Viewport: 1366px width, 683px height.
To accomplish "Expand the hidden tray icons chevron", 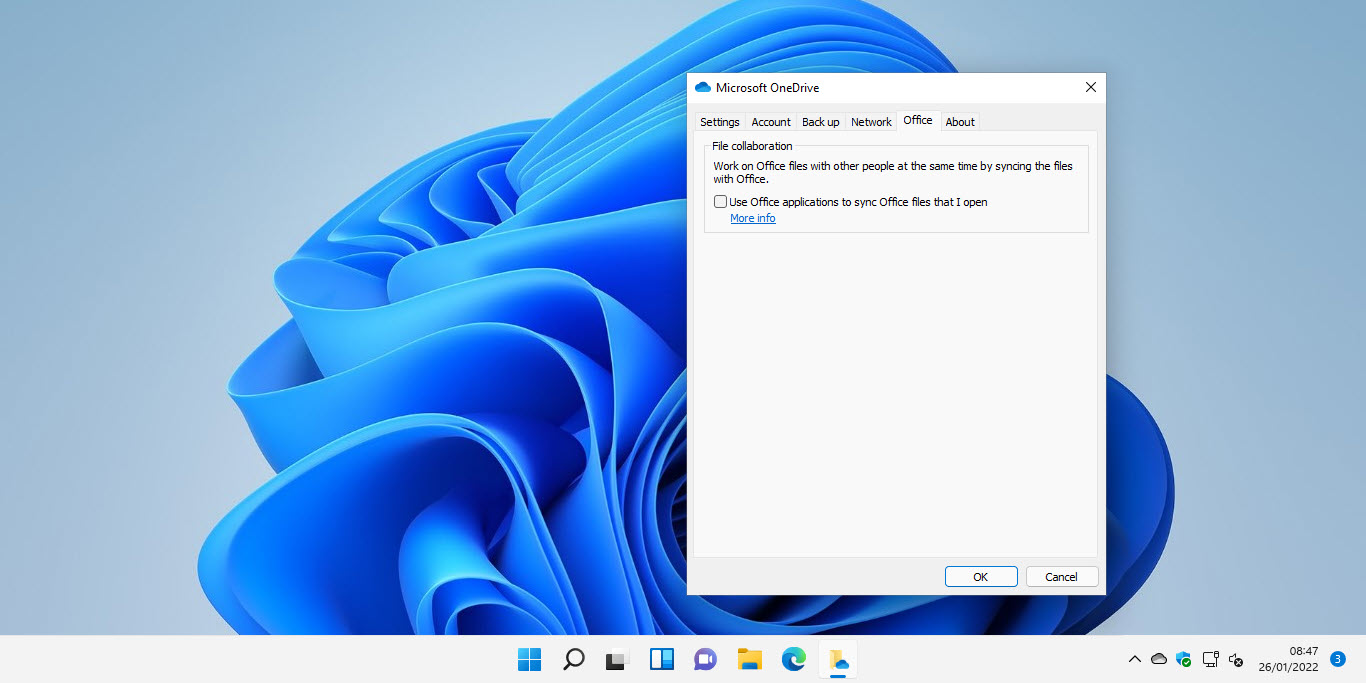I will pyautogui.click(x=1134, y=659).
